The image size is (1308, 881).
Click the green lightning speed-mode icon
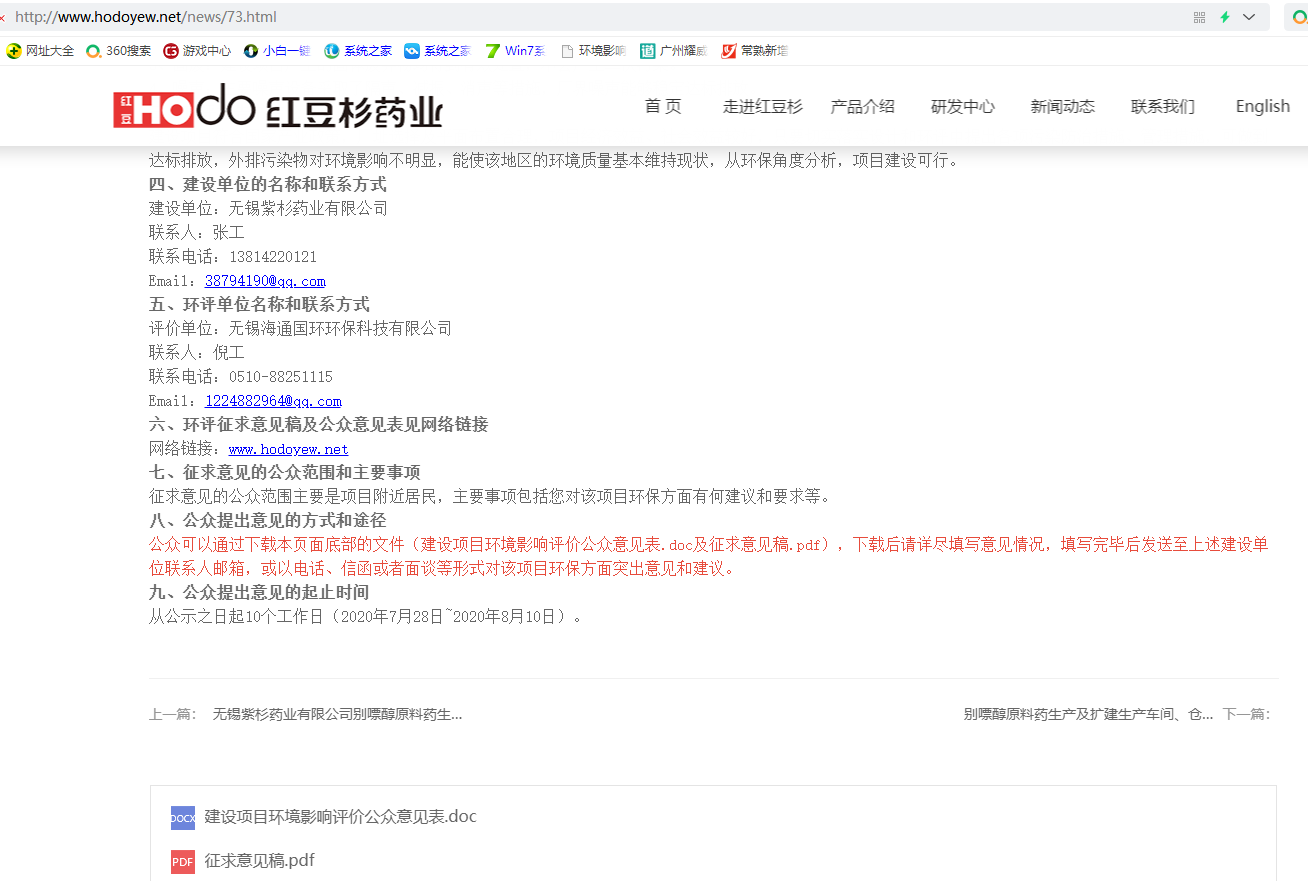1225,17
